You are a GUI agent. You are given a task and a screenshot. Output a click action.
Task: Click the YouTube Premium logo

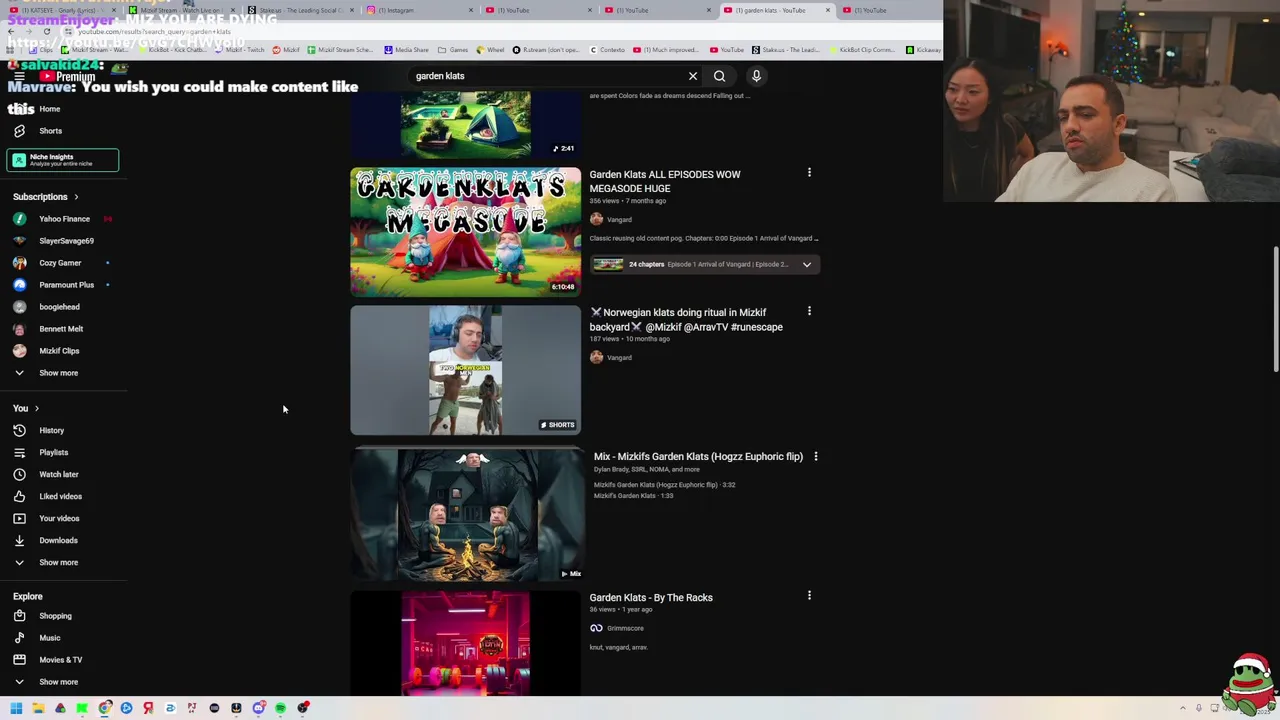68,76
